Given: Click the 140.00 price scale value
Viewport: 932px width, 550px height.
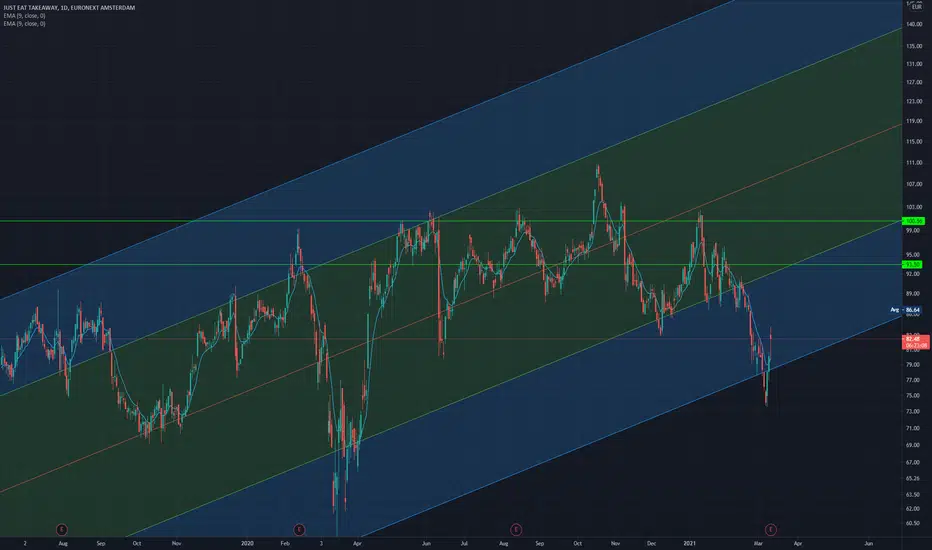Looking at the screenshot, I should (914, 24).
